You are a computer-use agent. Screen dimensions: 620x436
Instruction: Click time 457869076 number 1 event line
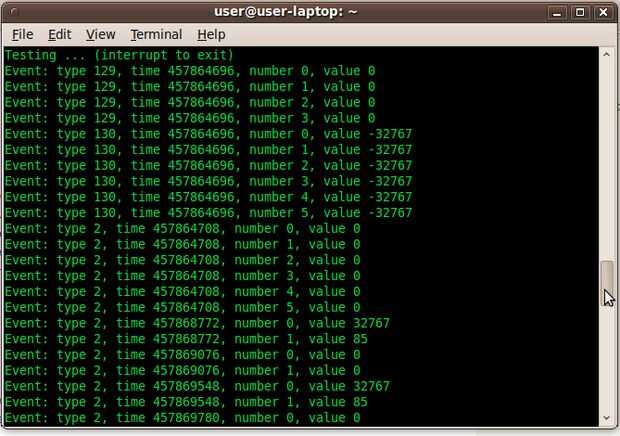click(183, 371)
